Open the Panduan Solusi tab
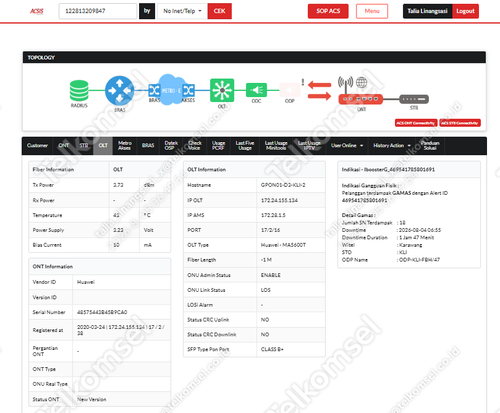 tap(430, 146)
